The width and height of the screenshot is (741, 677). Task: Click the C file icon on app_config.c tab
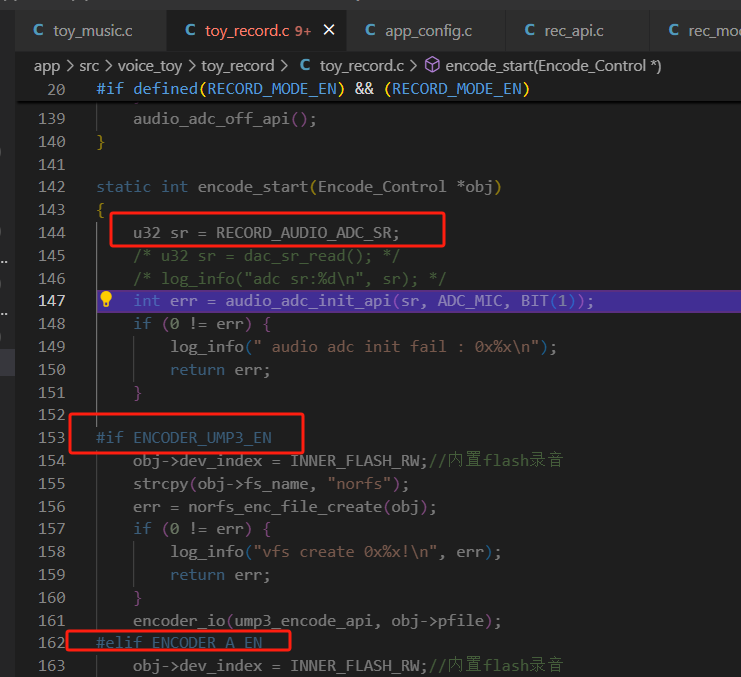click(x=370, y=30)
